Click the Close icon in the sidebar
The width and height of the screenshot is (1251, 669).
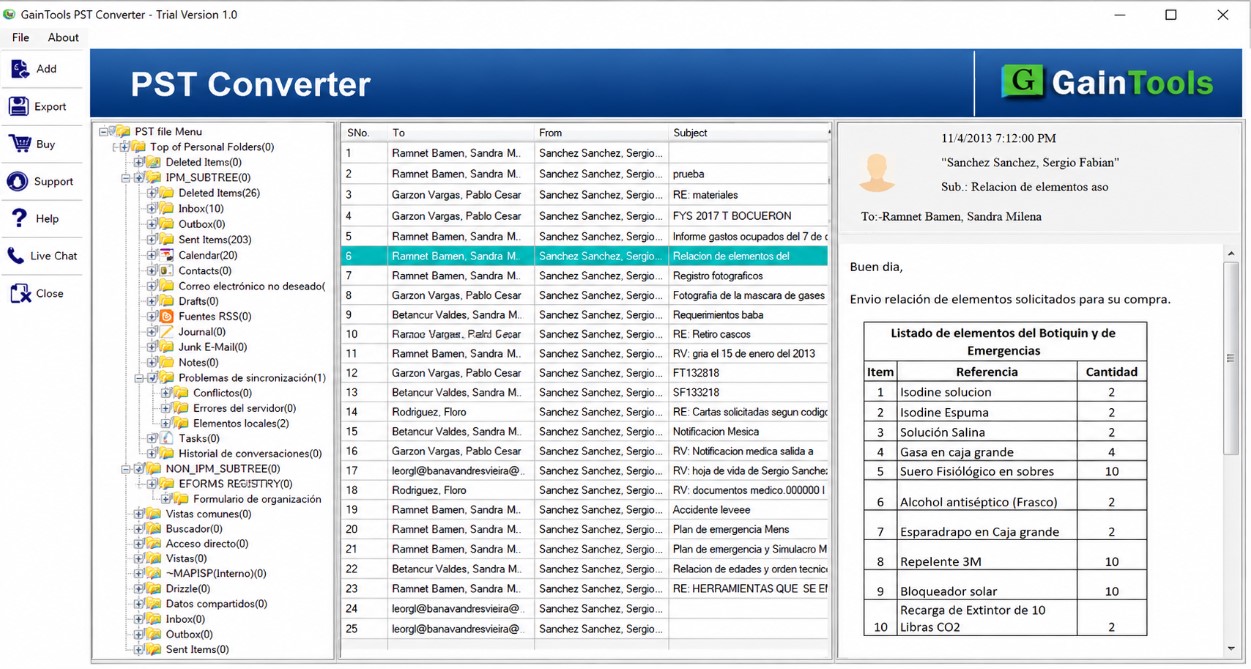pos(19,293)
